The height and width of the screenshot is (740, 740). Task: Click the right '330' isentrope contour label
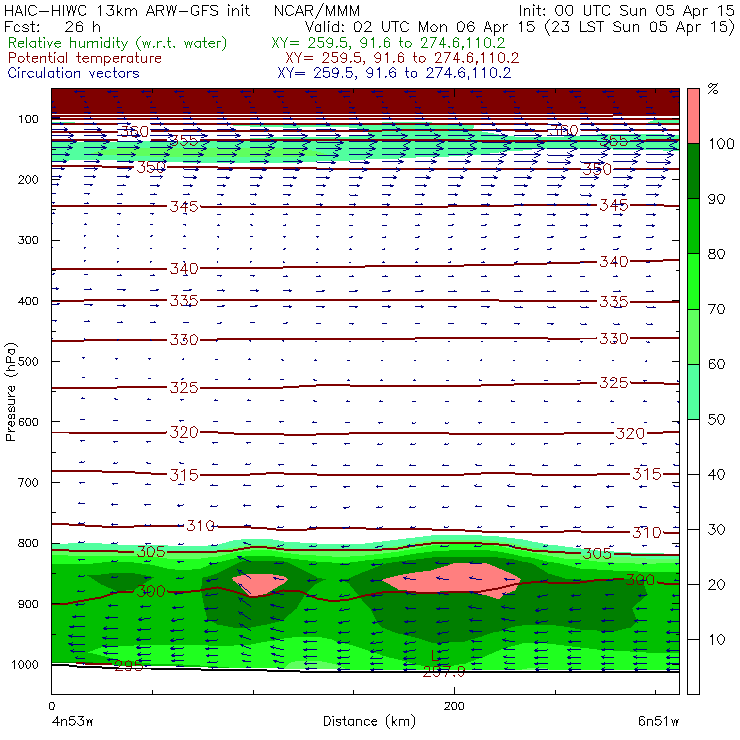click(614, 338)
